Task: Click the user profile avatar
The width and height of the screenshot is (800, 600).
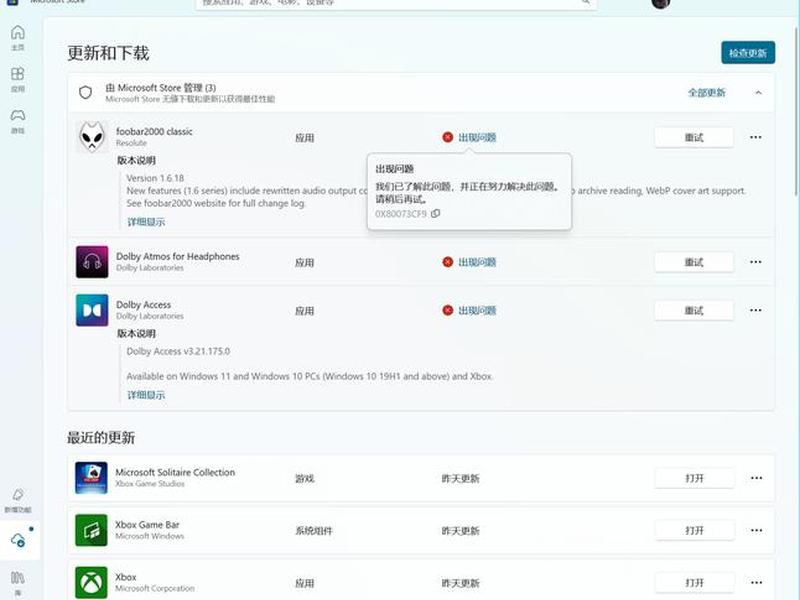Action: point(661,3)
